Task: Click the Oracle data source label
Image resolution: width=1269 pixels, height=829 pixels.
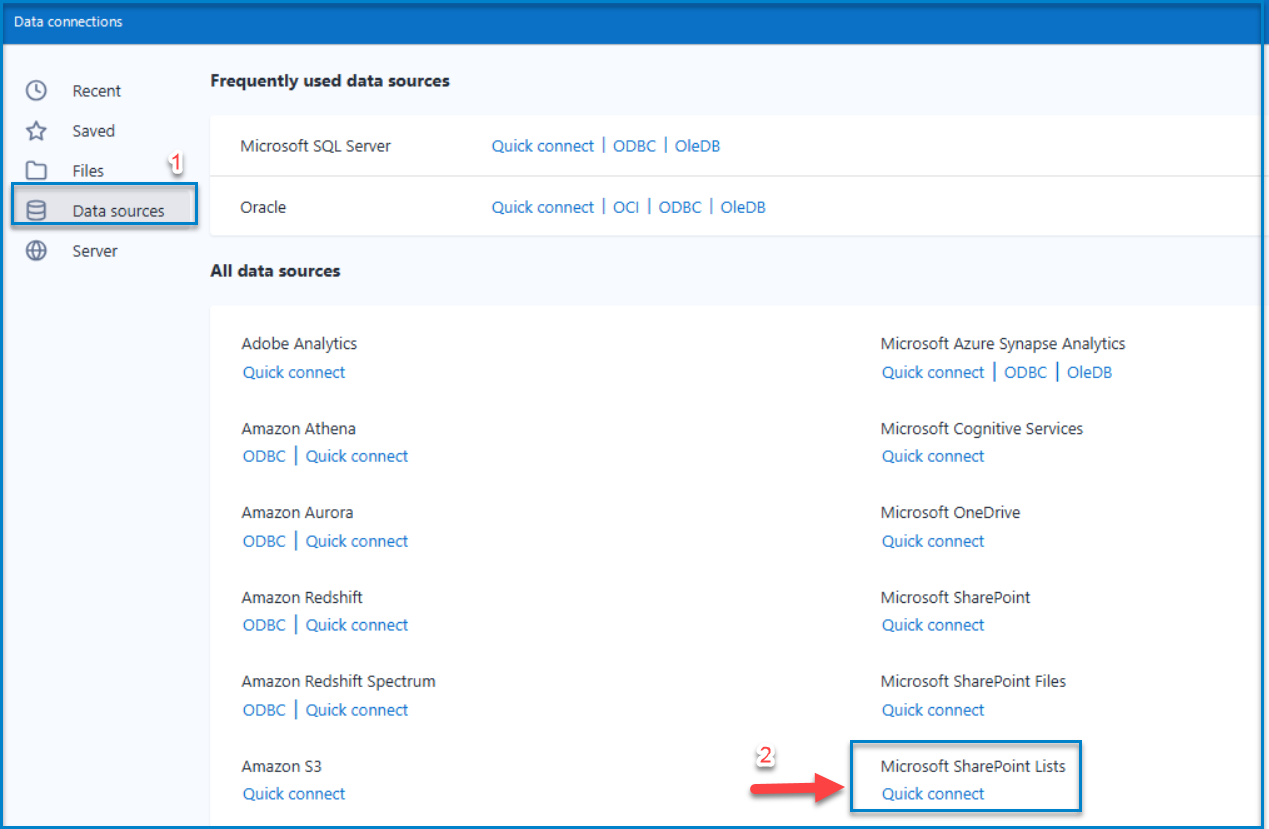Action: point(263,207)
